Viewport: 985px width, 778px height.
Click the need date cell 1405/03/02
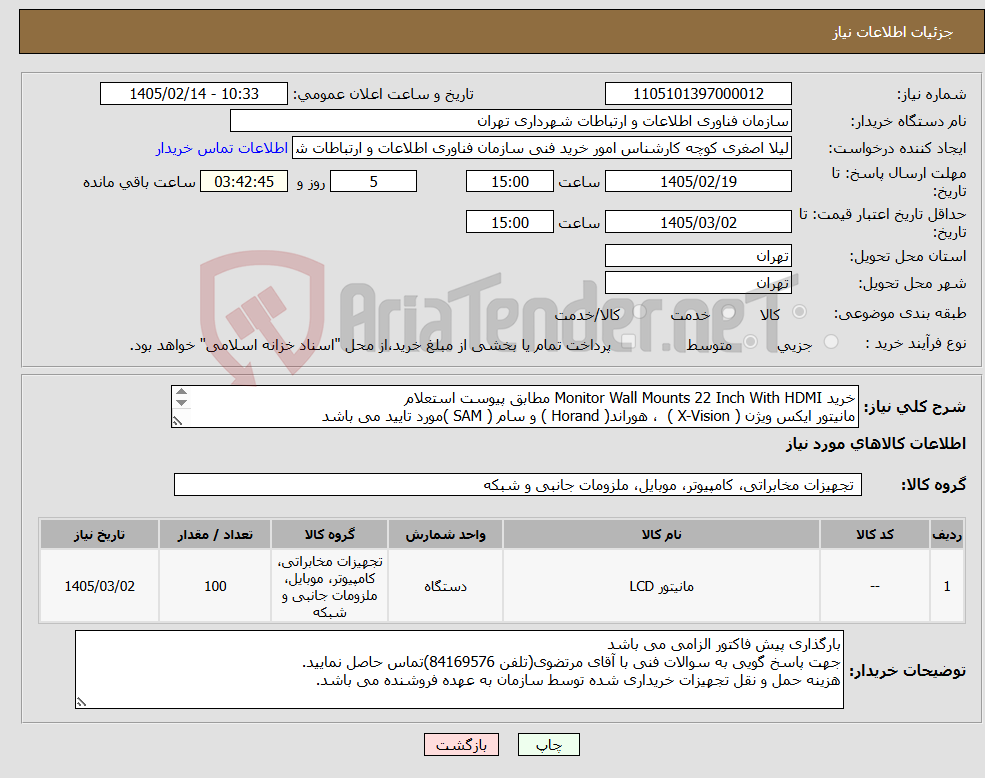(99, 586)
